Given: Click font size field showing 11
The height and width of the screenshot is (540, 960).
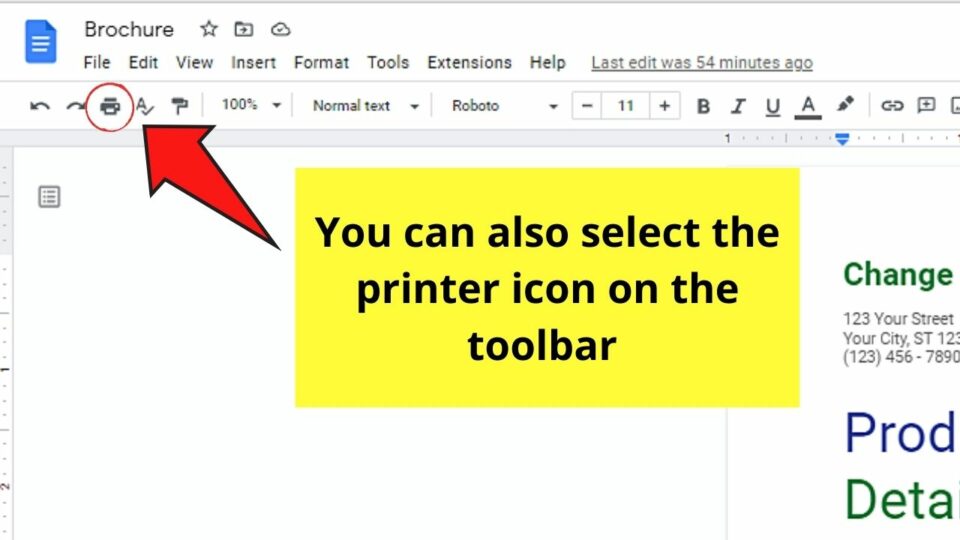Looking at the screenshot, I should point(625,106).
